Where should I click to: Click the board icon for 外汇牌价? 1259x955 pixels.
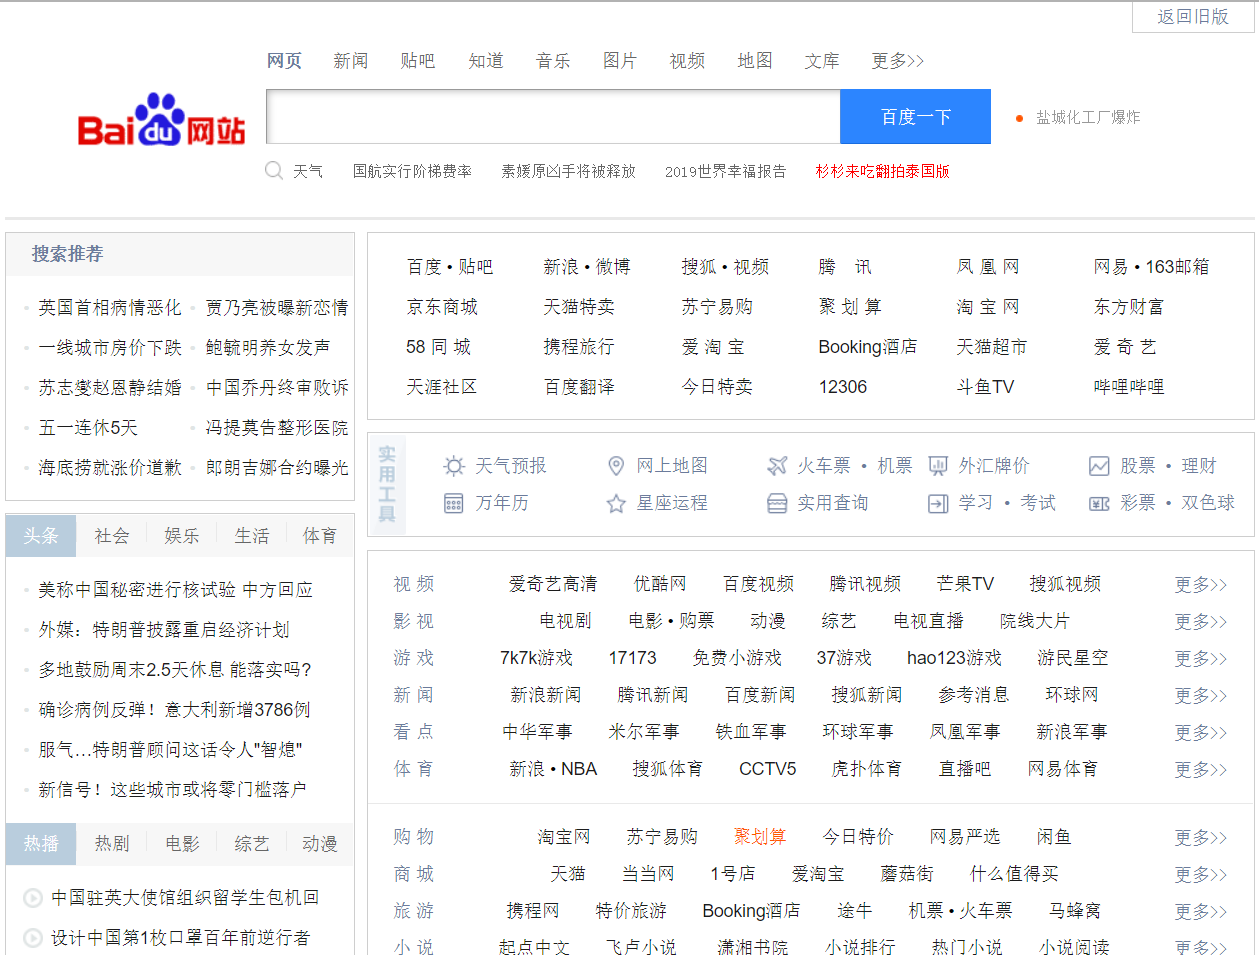(x=938, y=466)
